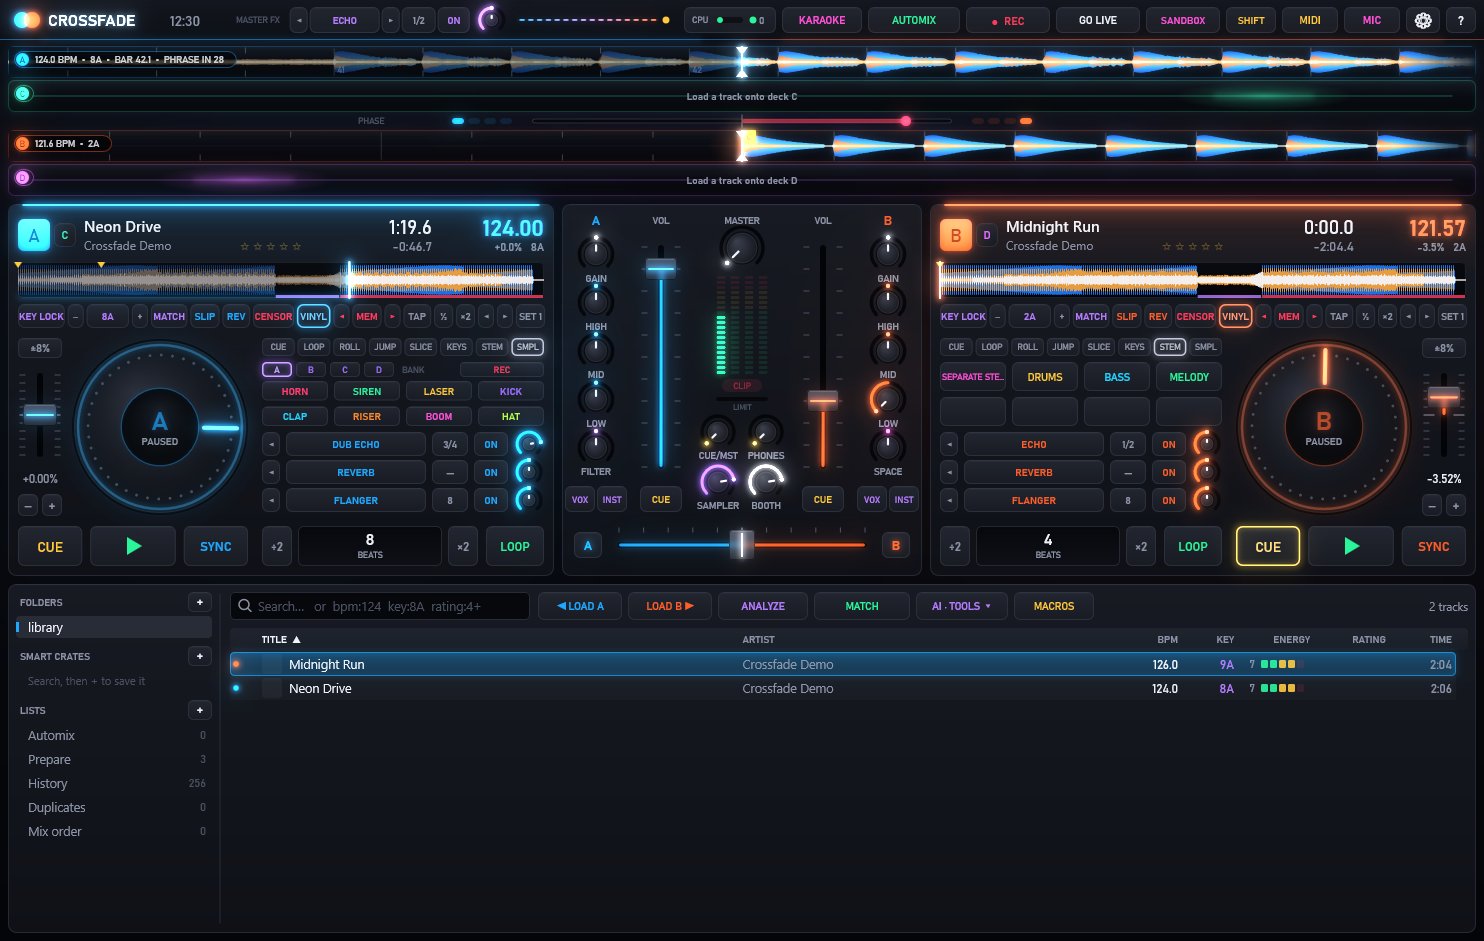1484x941 pixels.
Task: Click the previous master FX arrow beside ECHO
Action: [x=298, y=20]
